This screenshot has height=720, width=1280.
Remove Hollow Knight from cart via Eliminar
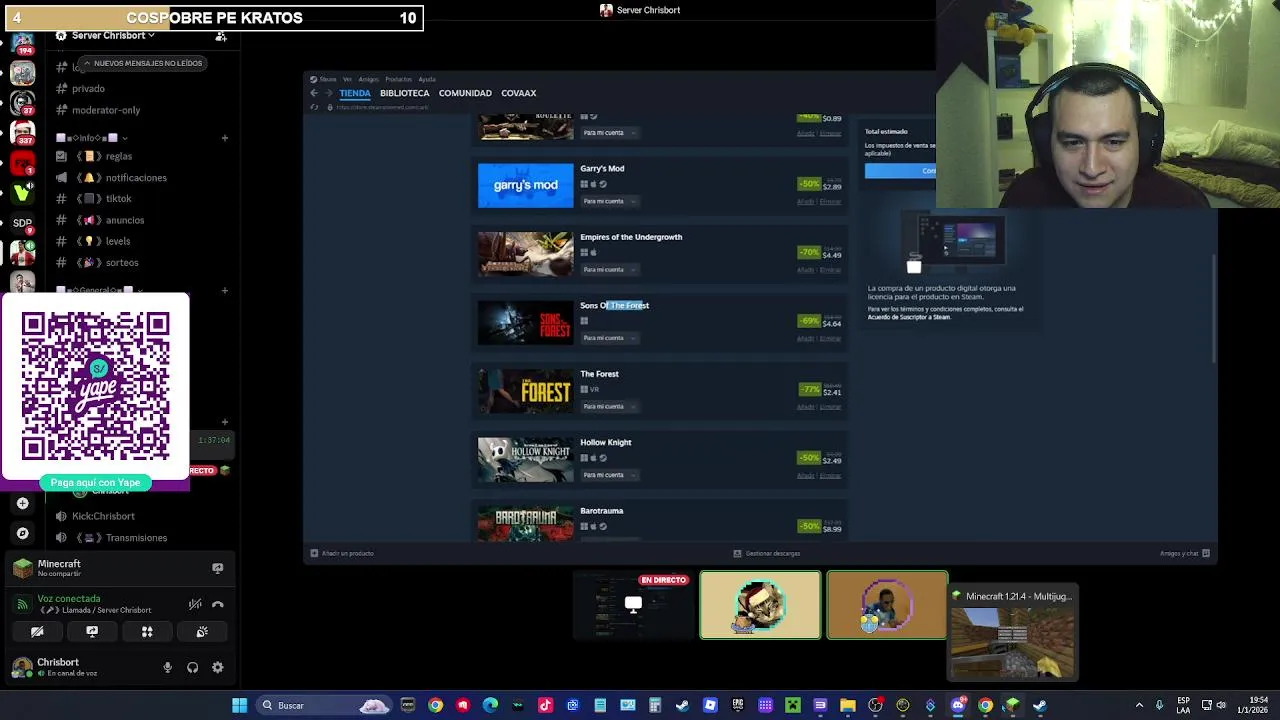pos(831,476)
